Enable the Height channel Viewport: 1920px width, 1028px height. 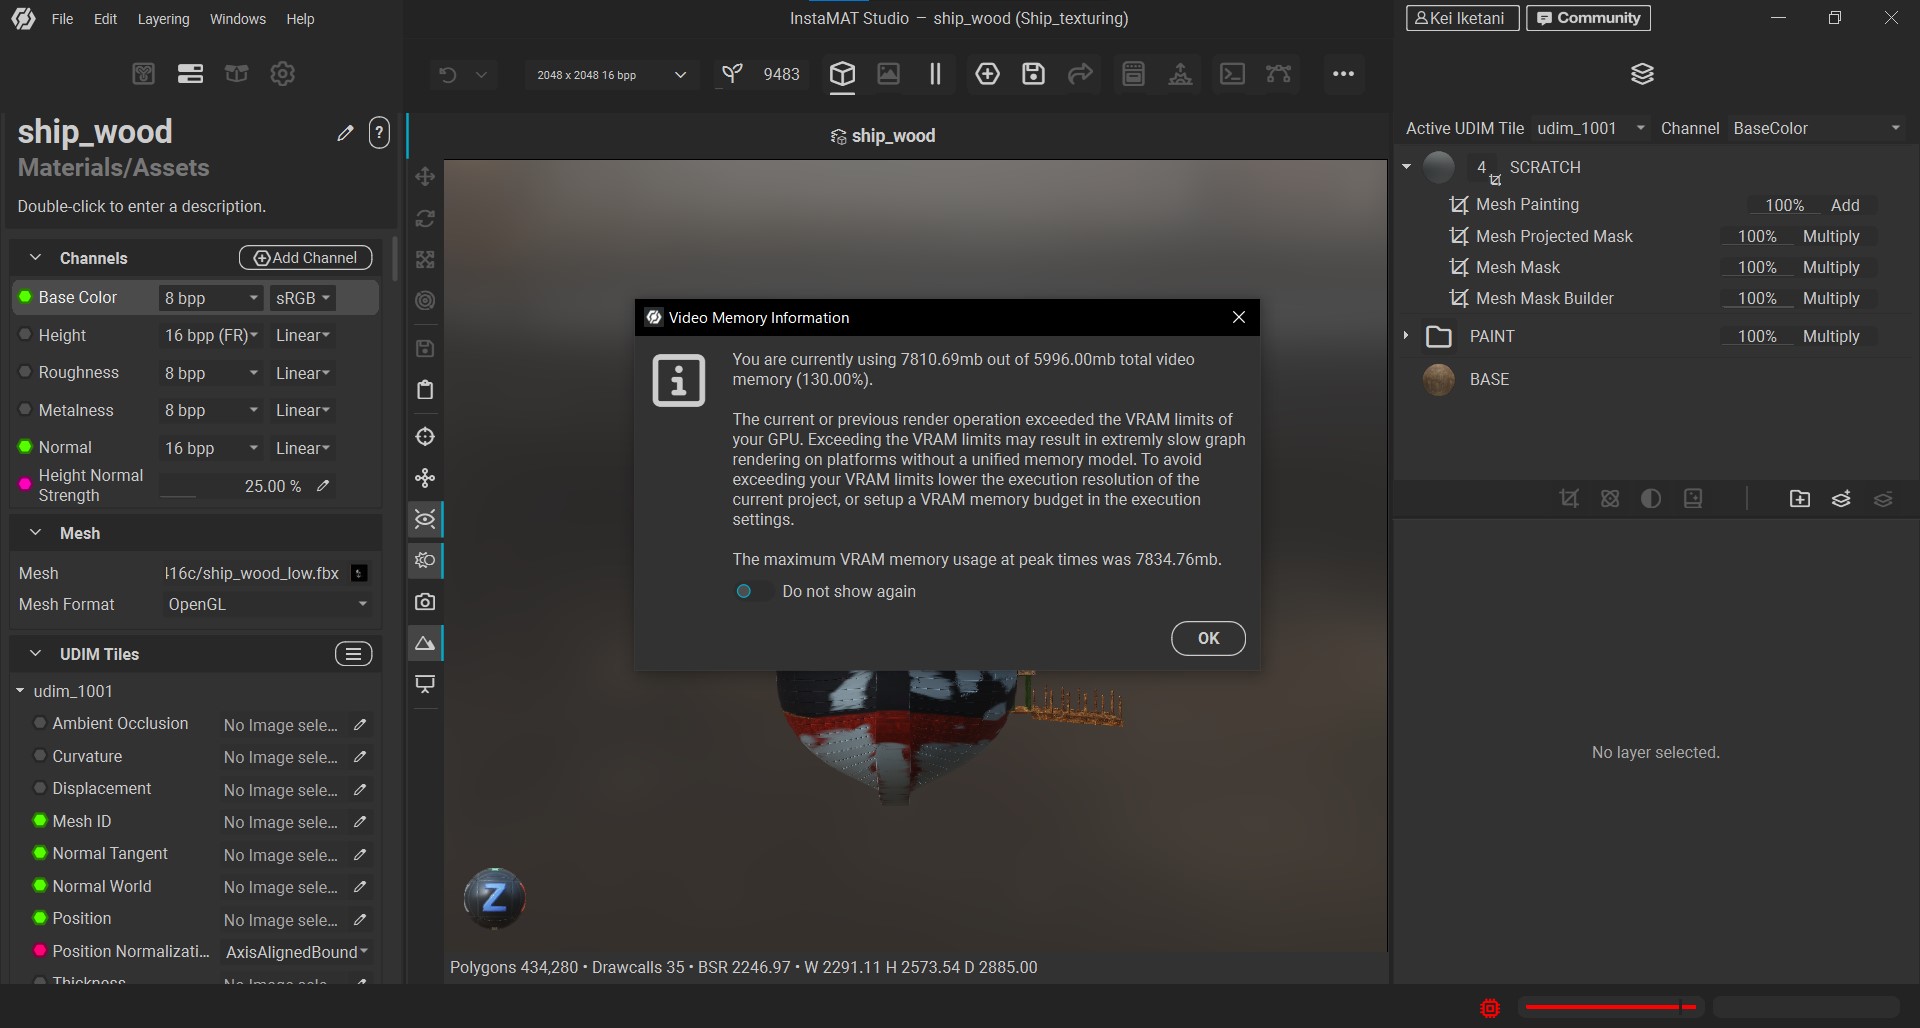tap(25, 335)
